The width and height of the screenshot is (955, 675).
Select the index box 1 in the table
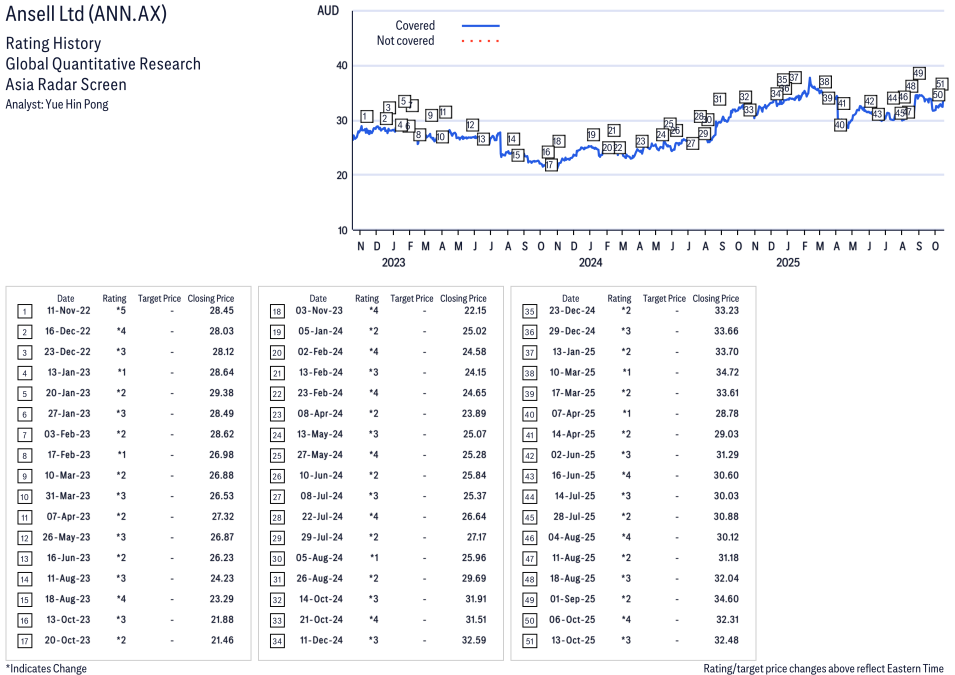coord(24,311)
